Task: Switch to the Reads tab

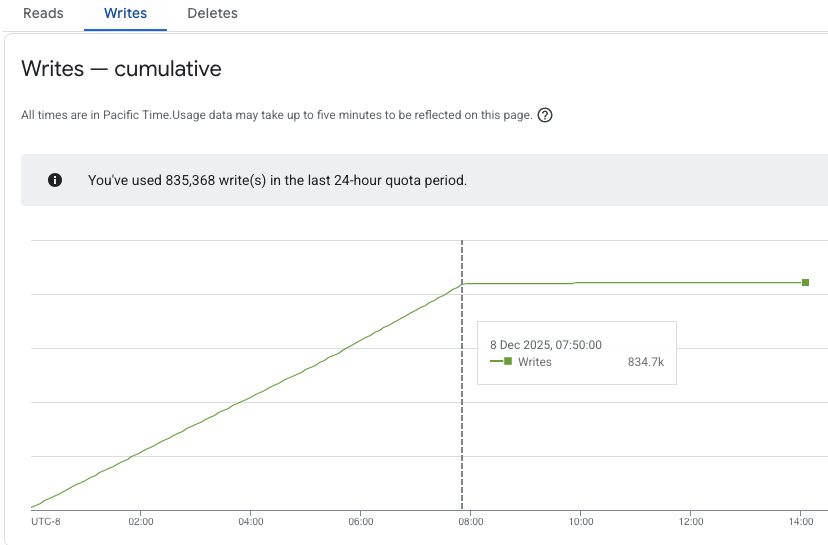Action: 43,14
